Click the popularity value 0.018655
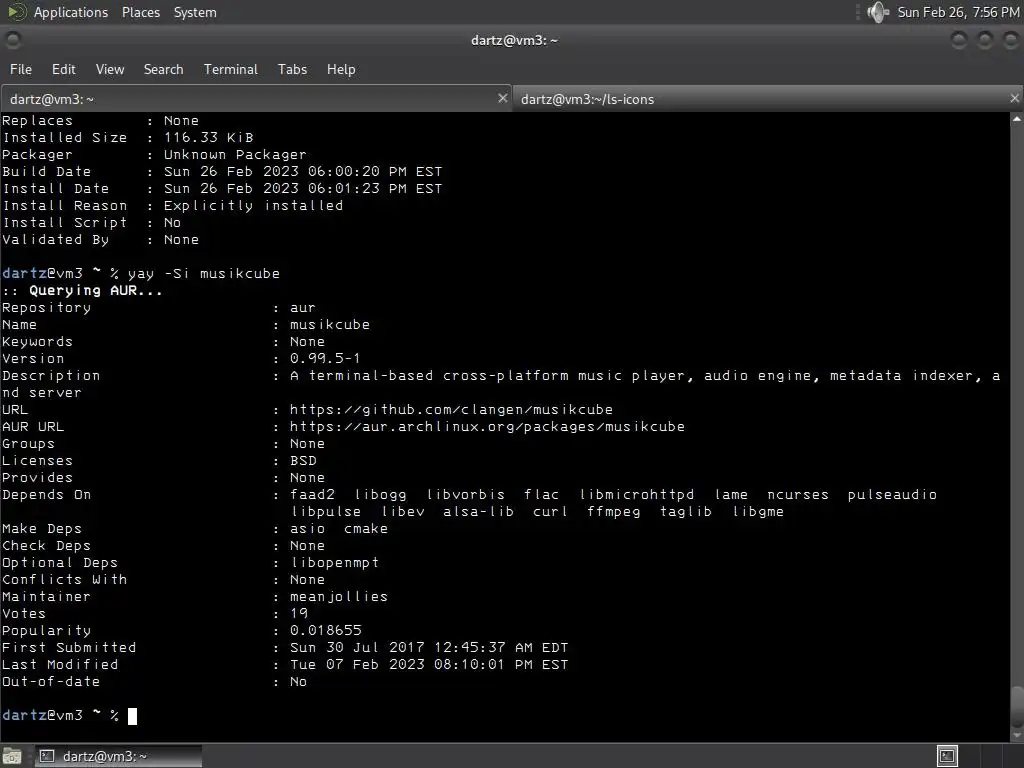 [x=325, y=630]
